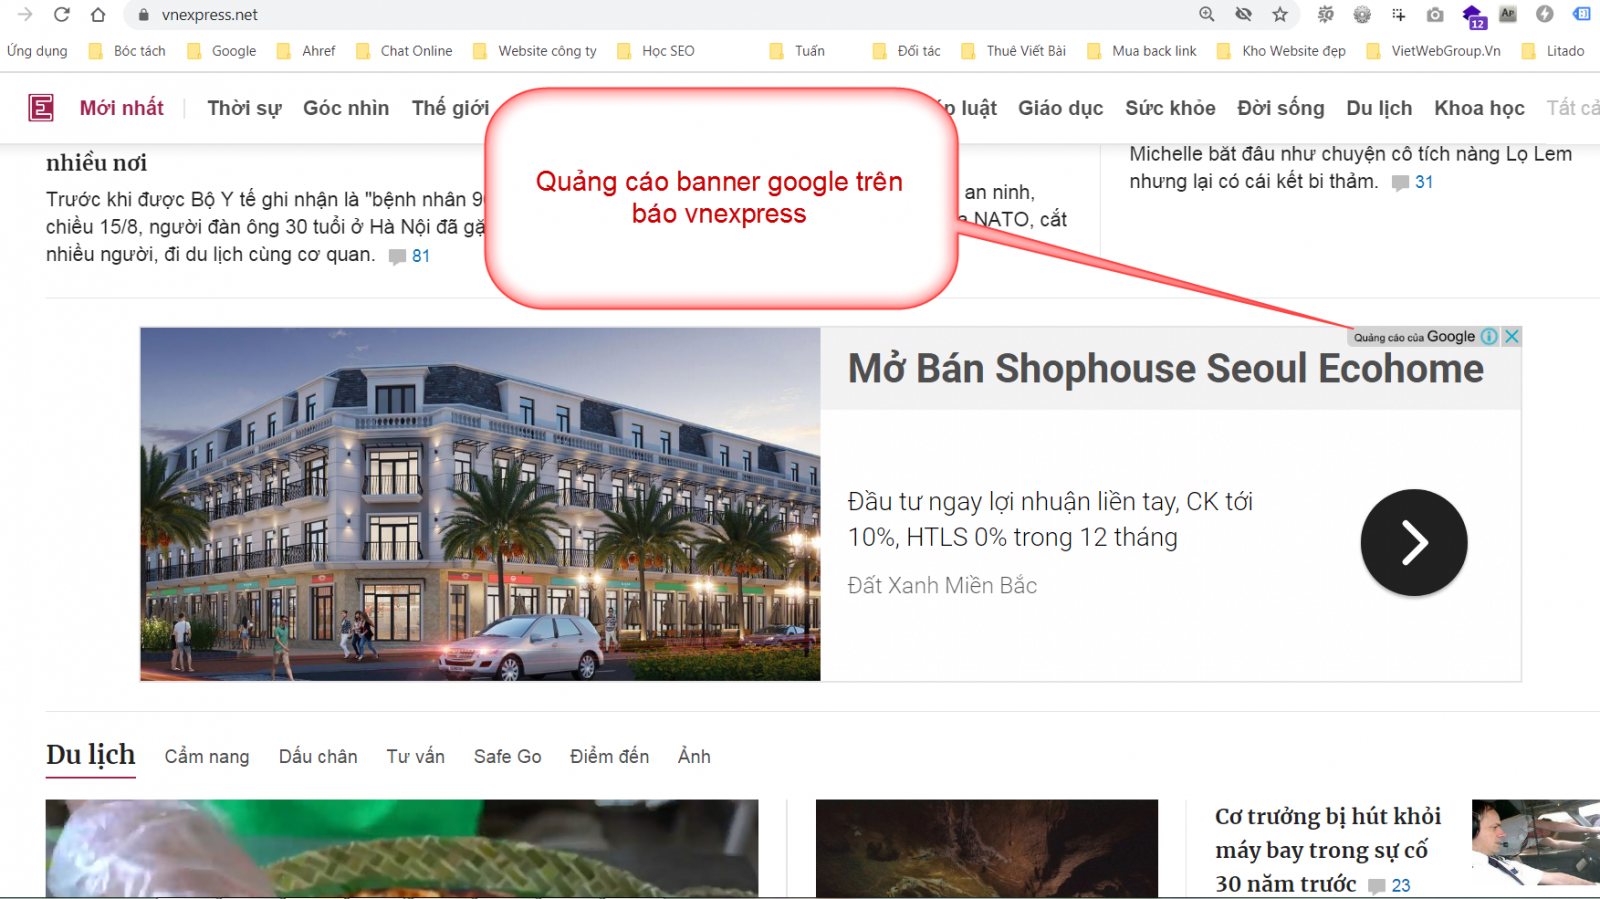The image size is (1600, 899).
Task: Open the Sức khỏe section
Action: [x=1170, y=108]
